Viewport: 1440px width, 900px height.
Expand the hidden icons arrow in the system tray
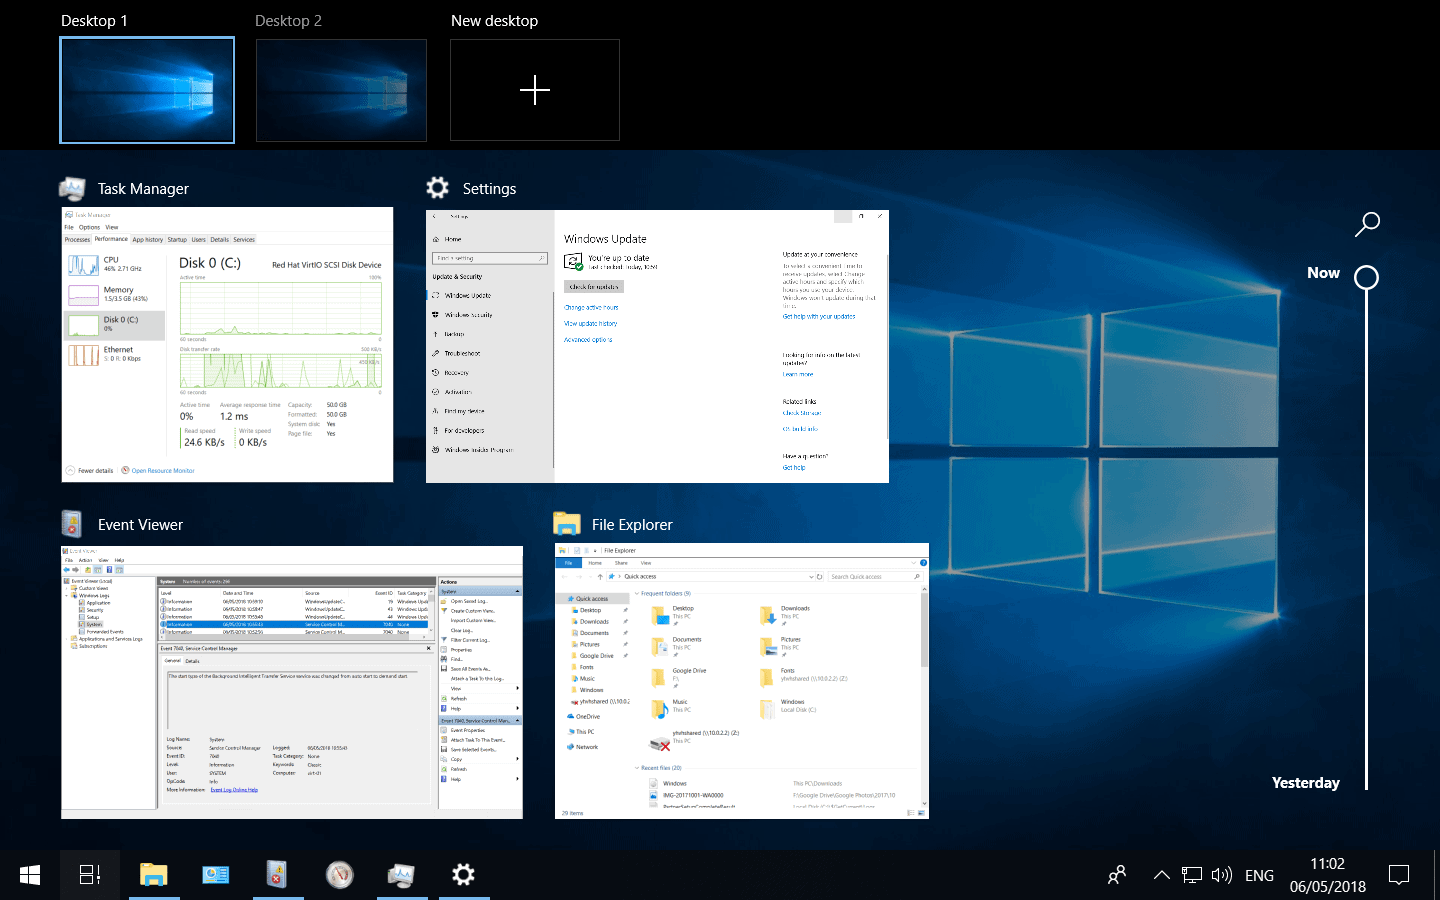coord(1162,875)
